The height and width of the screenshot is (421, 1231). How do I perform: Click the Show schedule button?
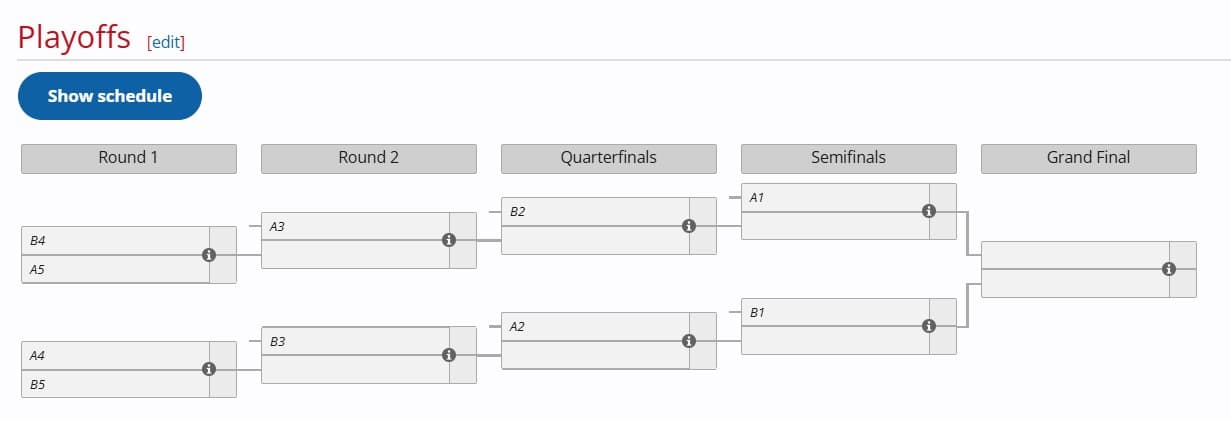[110, 96]
